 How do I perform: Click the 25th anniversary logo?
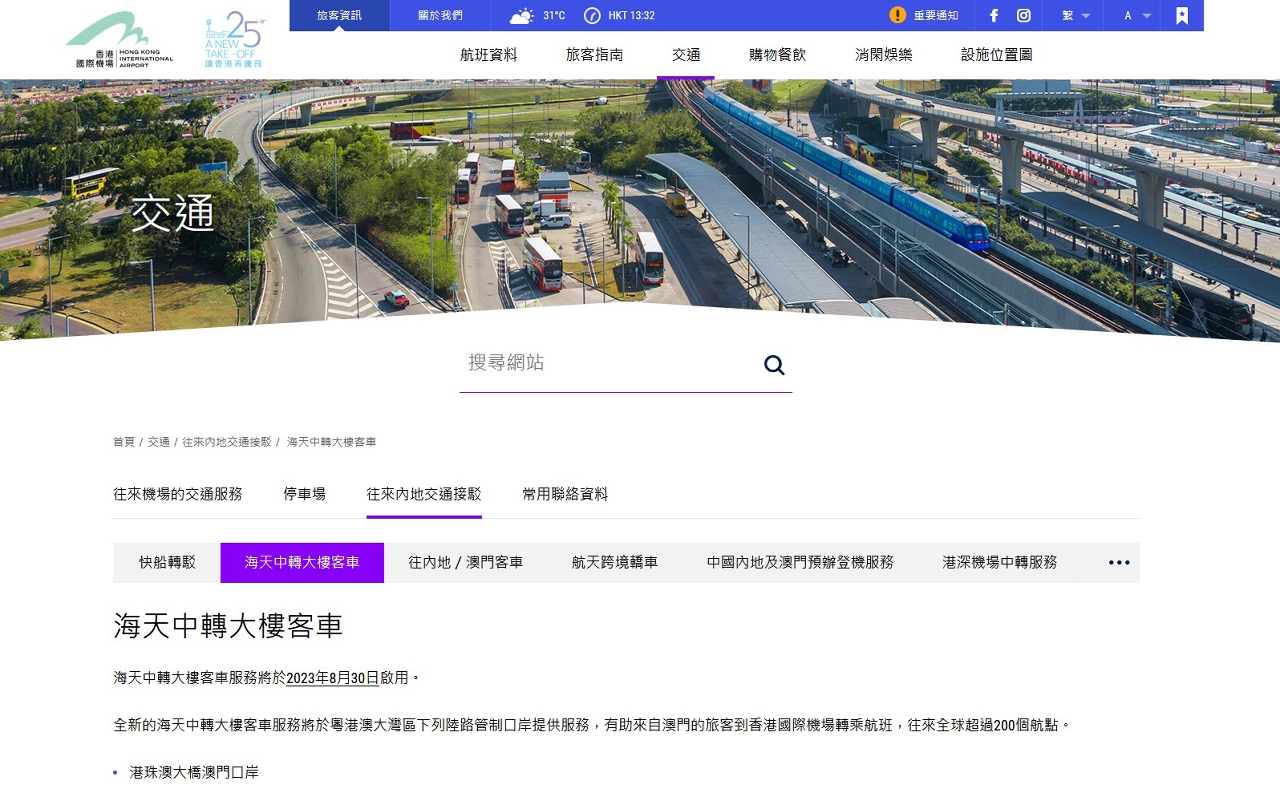point(233,40)
